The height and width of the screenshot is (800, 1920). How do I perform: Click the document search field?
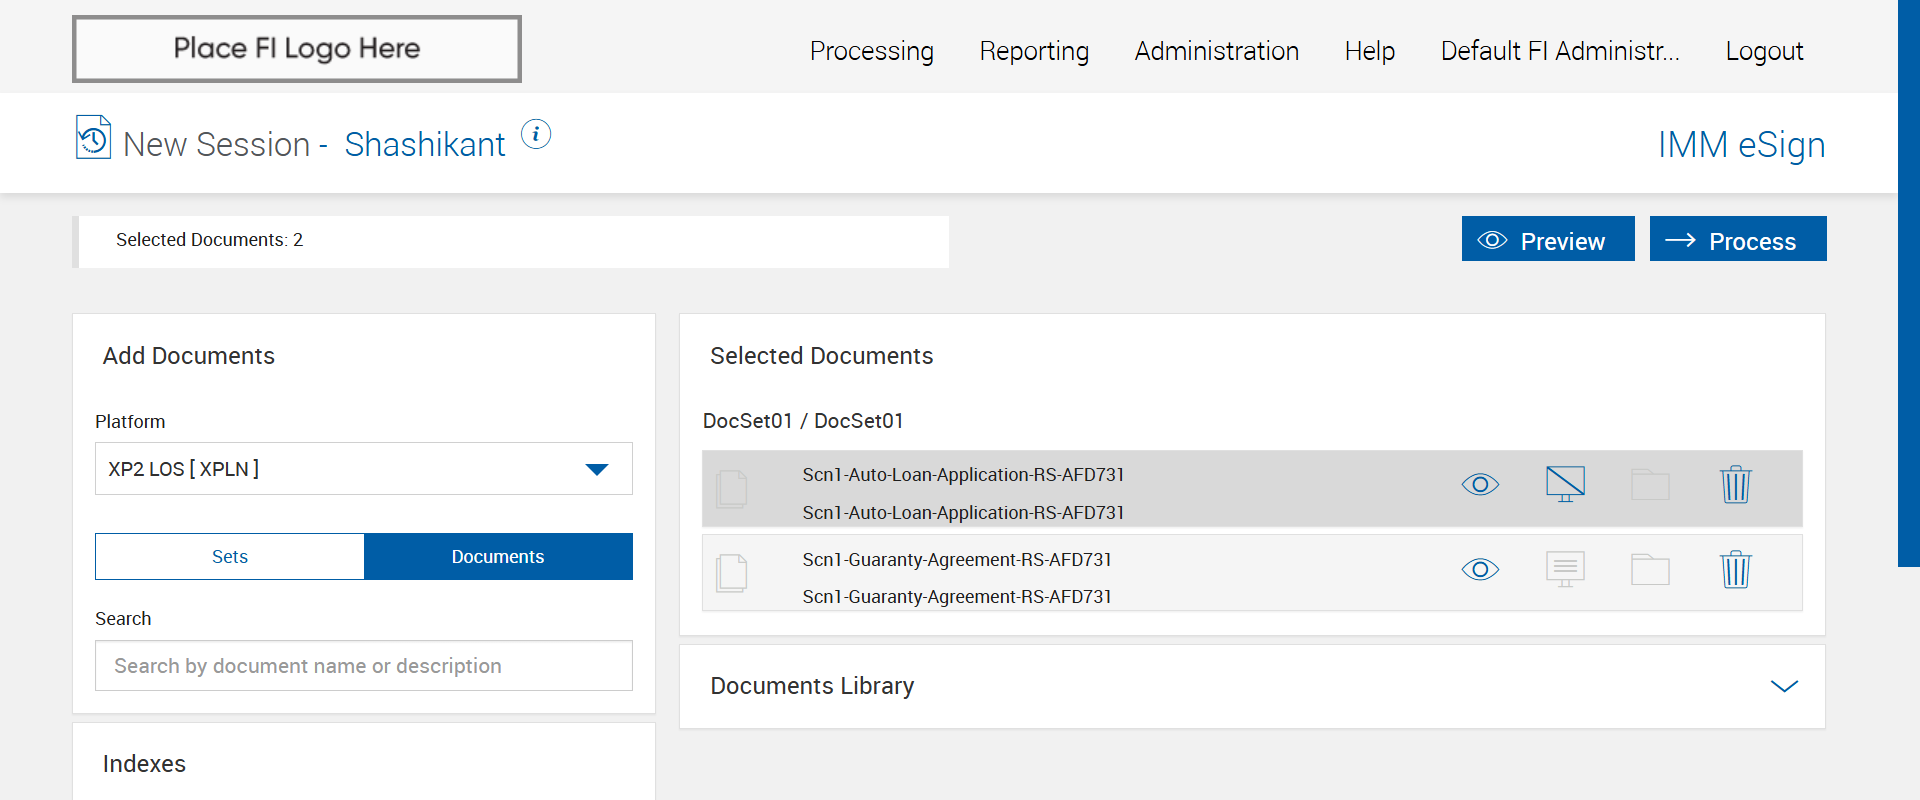click(364, 666)
